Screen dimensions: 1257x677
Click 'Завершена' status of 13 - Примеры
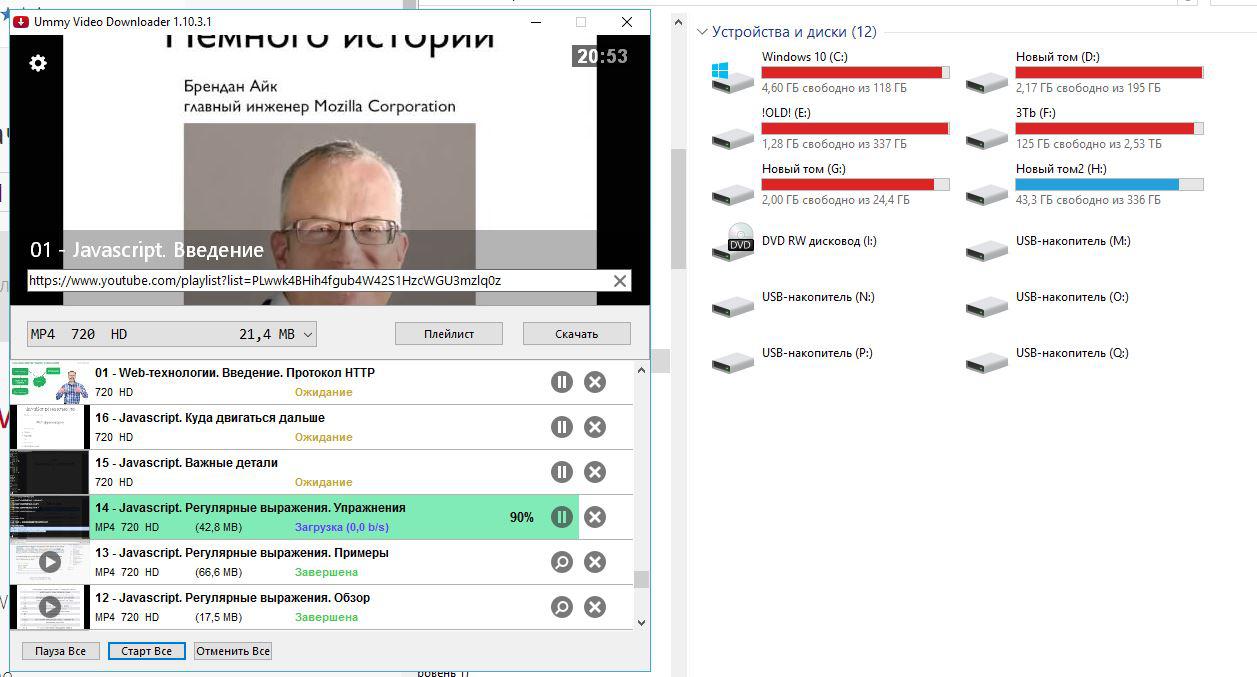point(326,572)
